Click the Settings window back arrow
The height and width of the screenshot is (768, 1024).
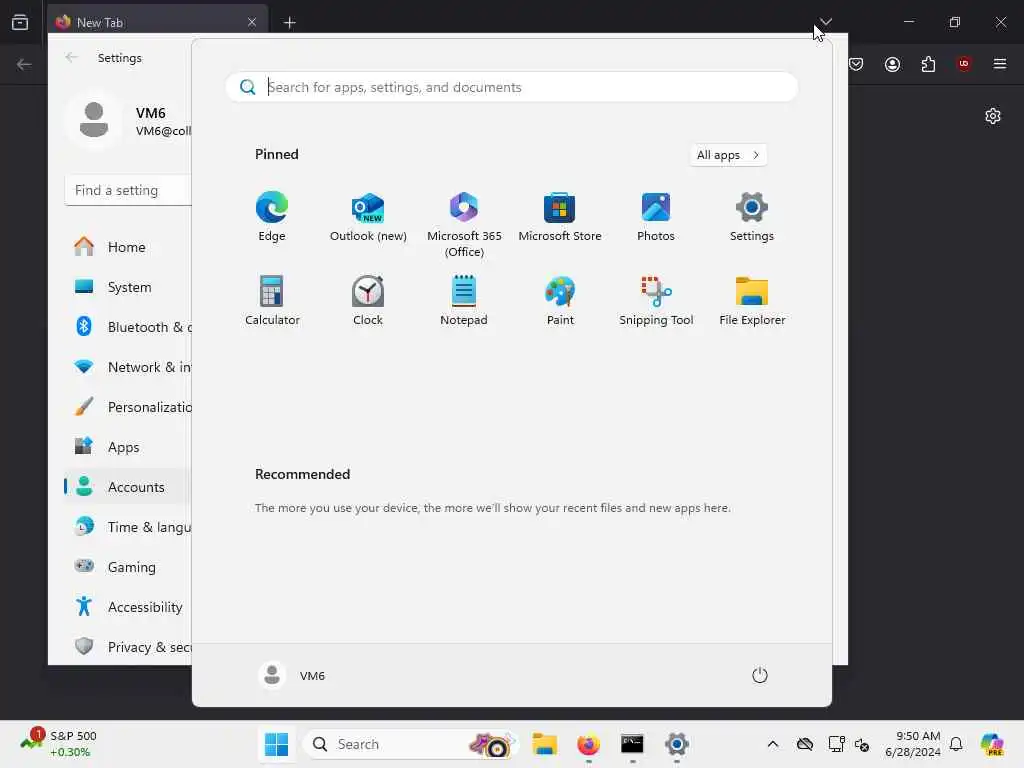pyautogui.click(x=71, y=57)
